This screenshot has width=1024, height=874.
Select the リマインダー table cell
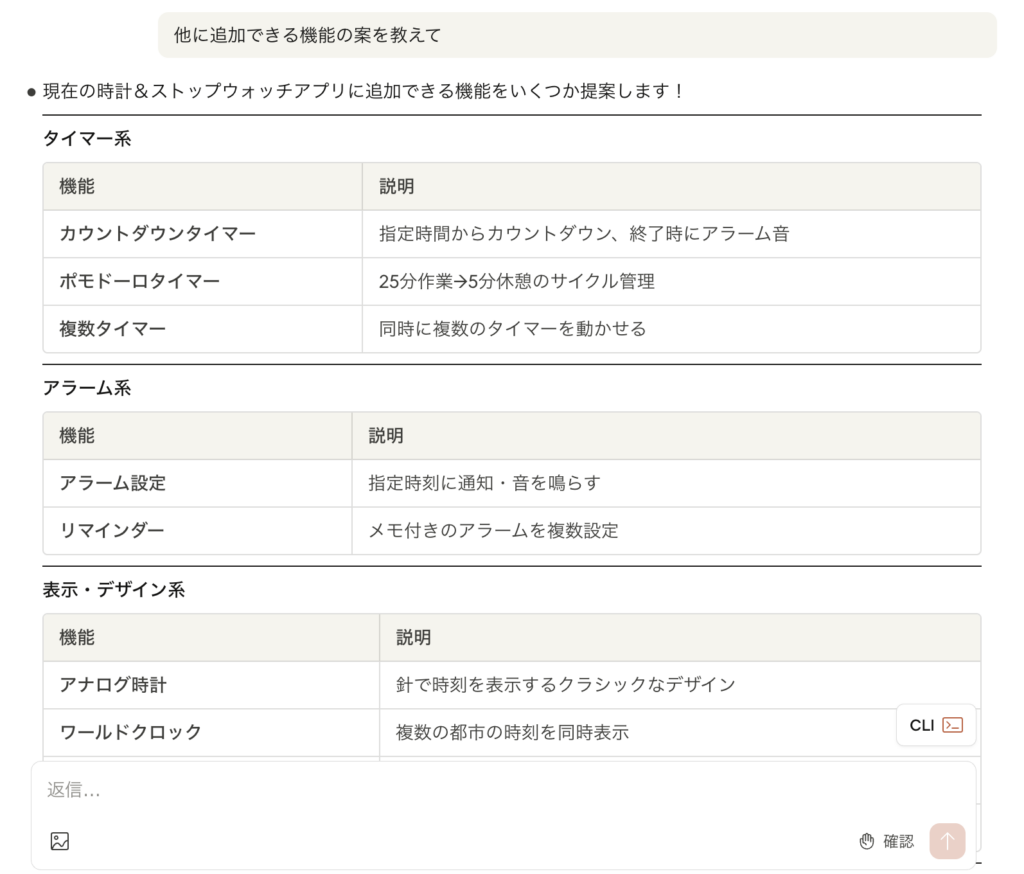point(112,530)
